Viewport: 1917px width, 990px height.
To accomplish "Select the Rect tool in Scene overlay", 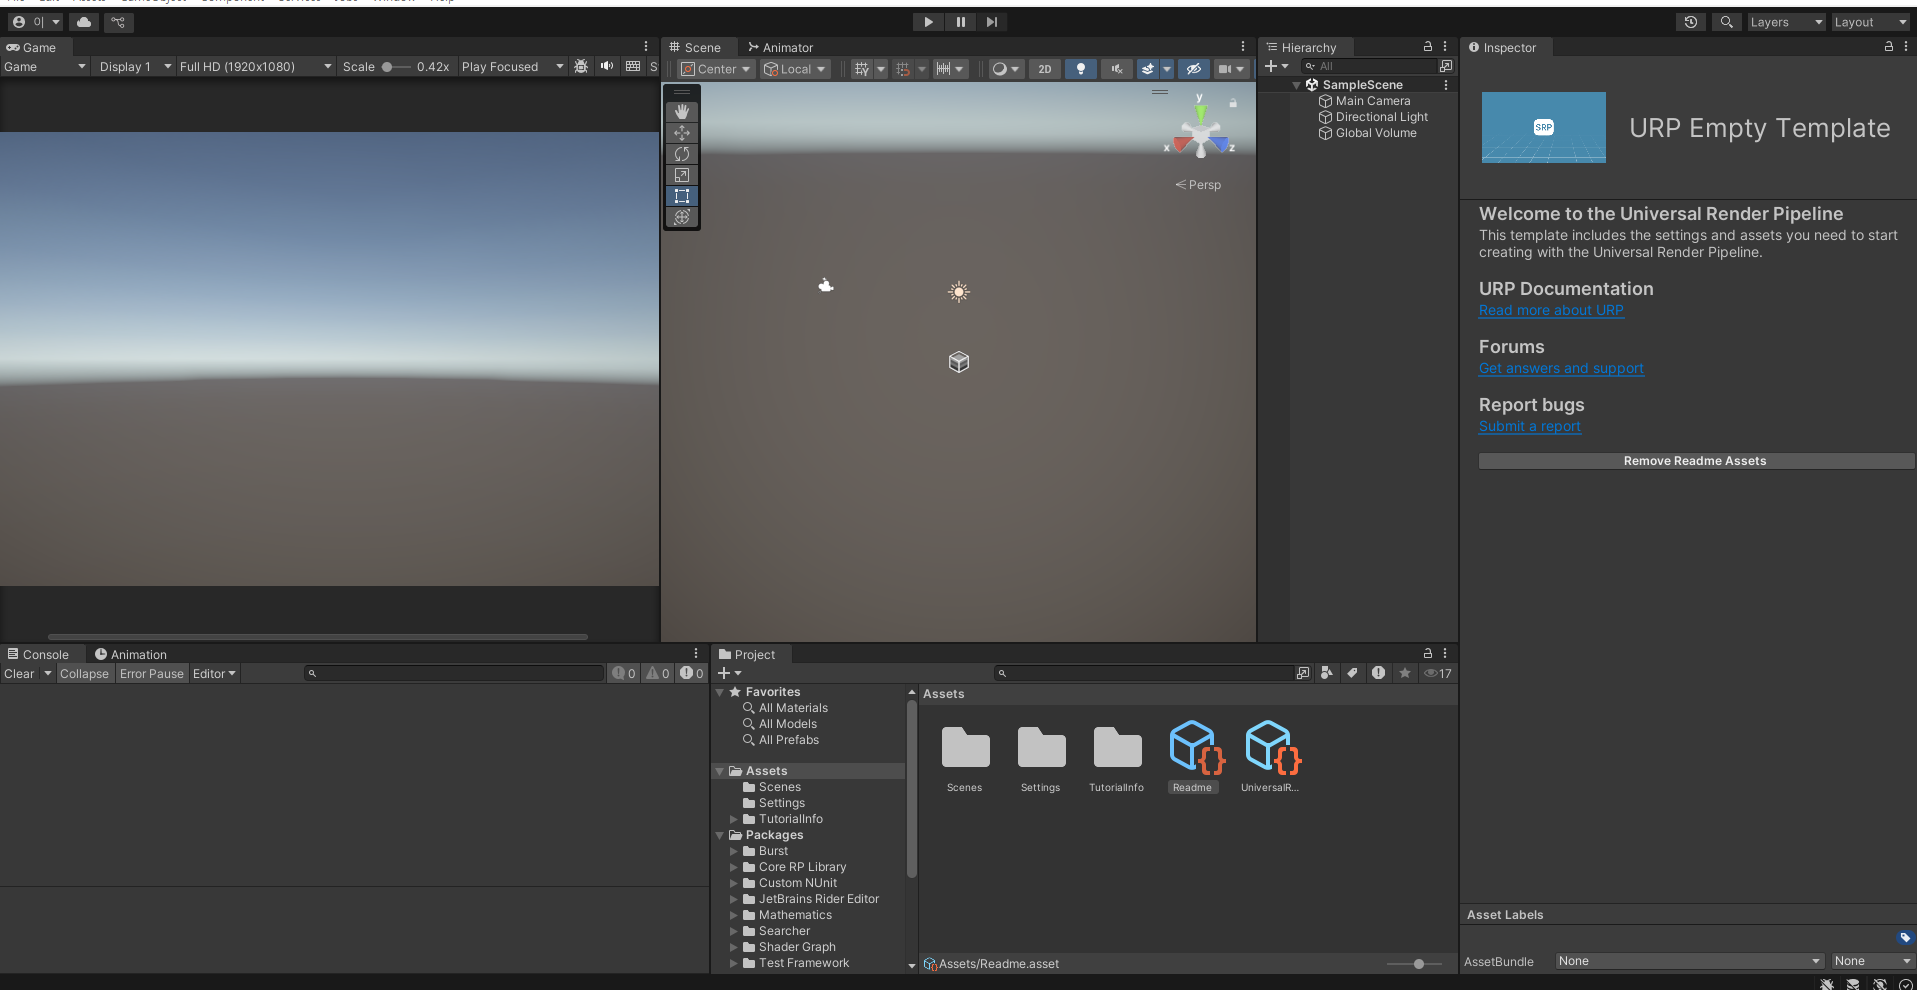I will click(x=682, y=196).
